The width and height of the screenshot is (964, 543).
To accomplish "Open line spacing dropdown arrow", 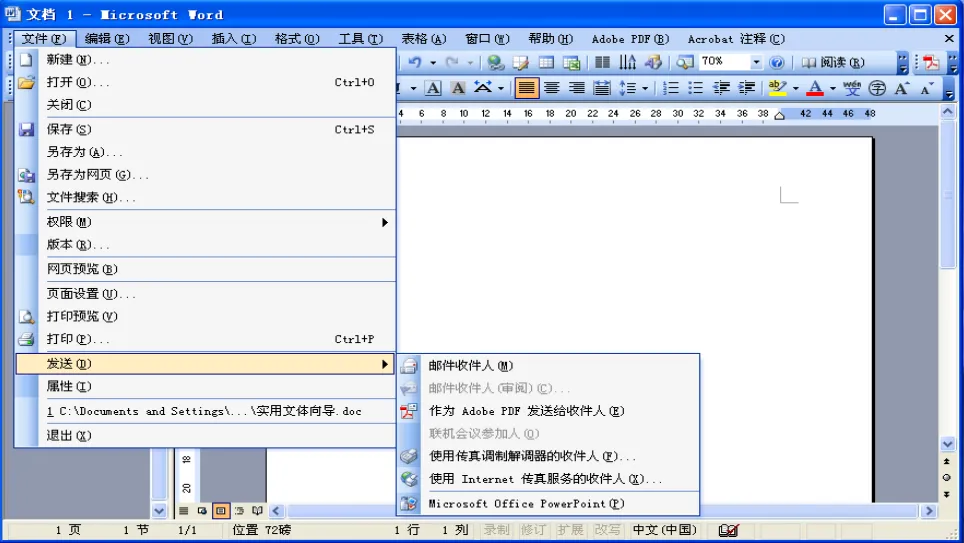I will (645, 89).
